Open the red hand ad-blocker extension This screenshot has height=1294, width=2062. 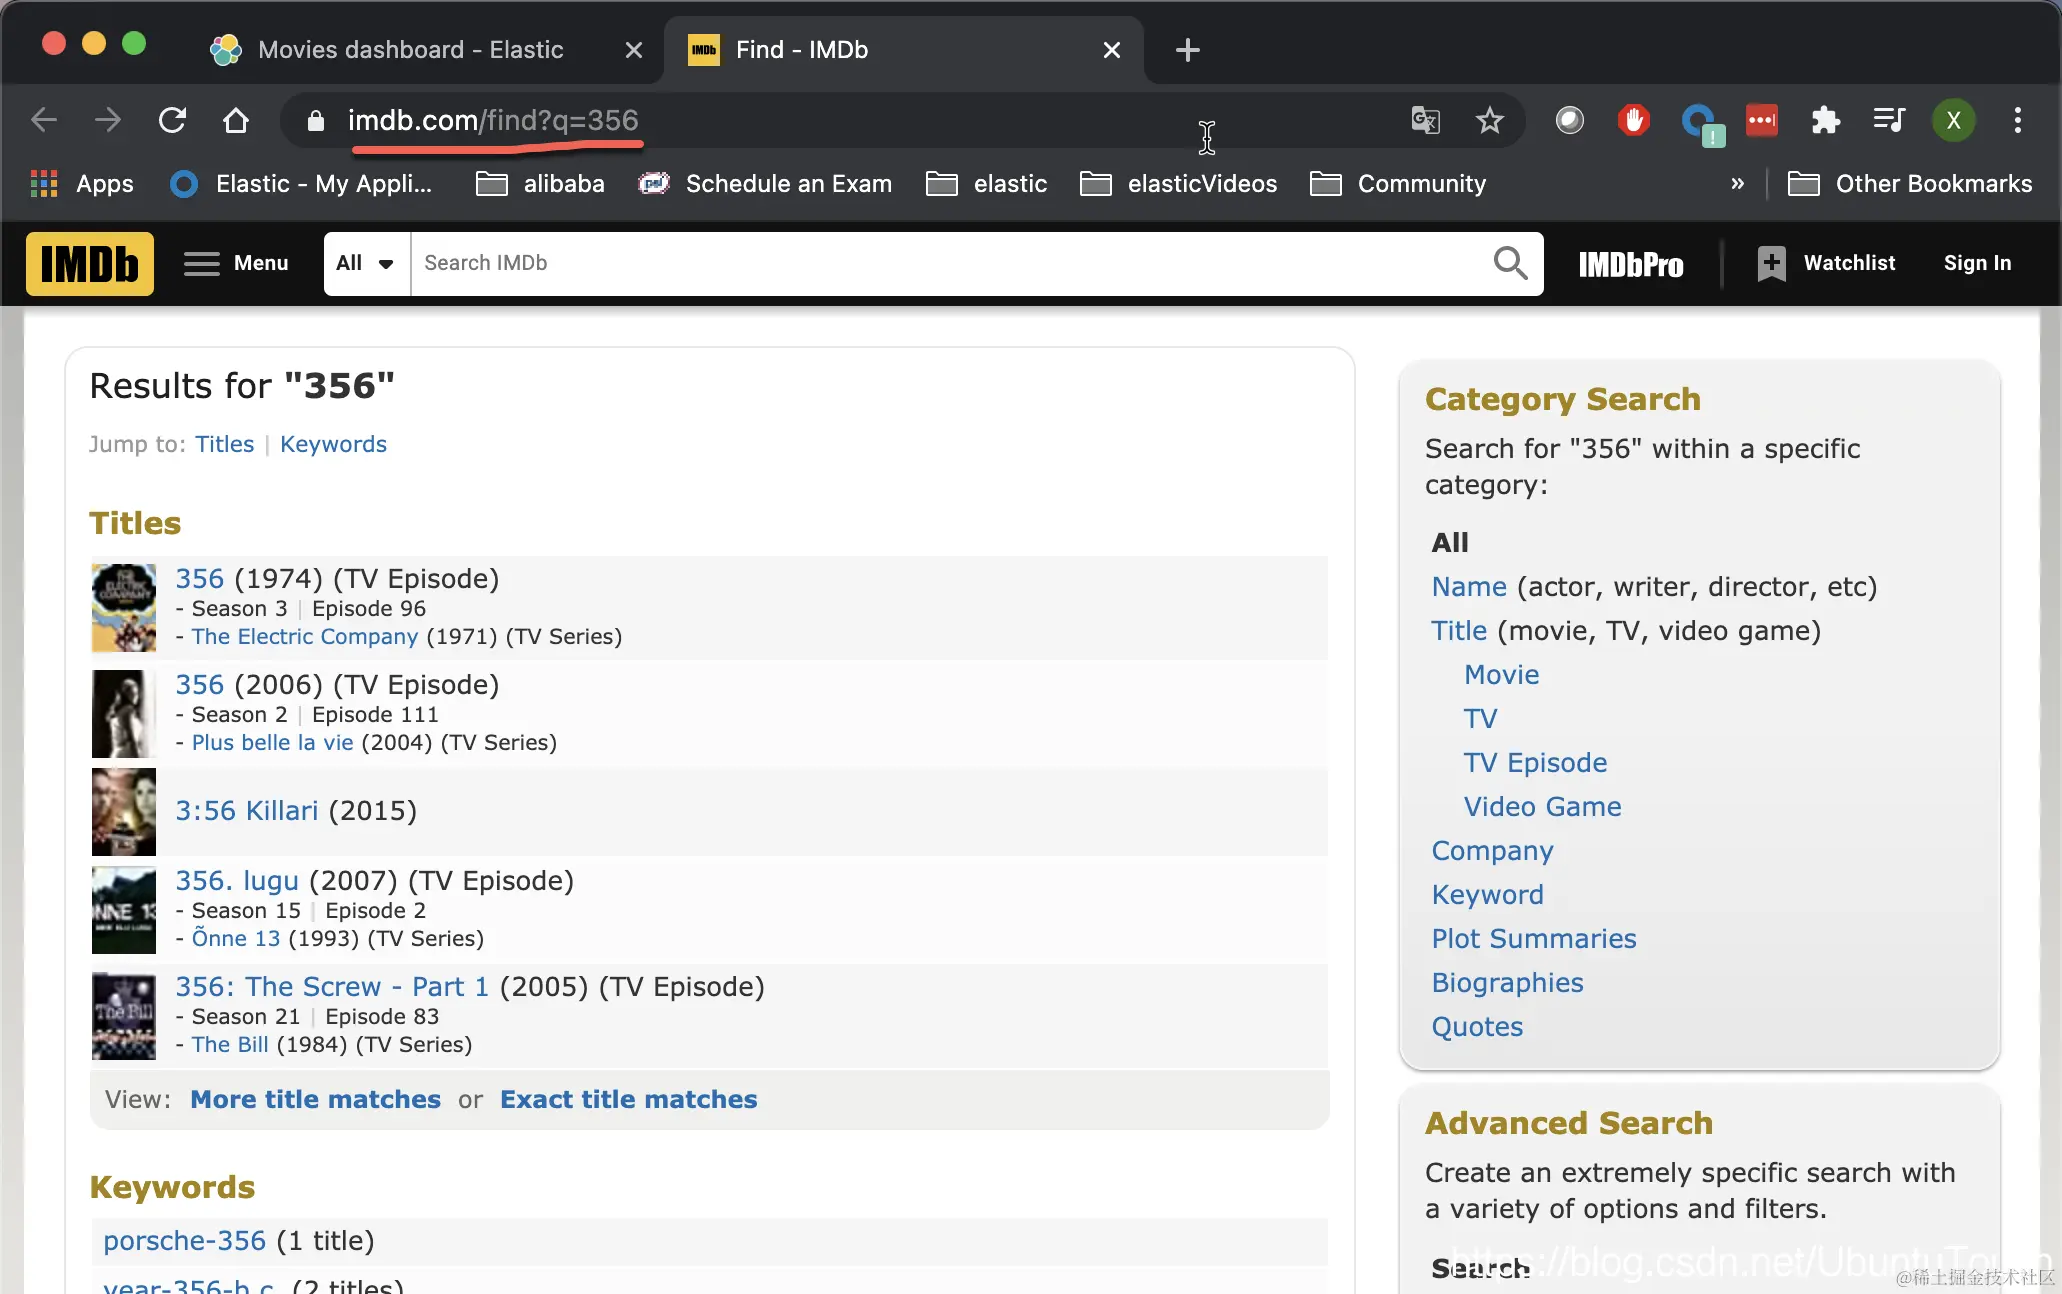pyautogui.click(x=1633, y=121)
